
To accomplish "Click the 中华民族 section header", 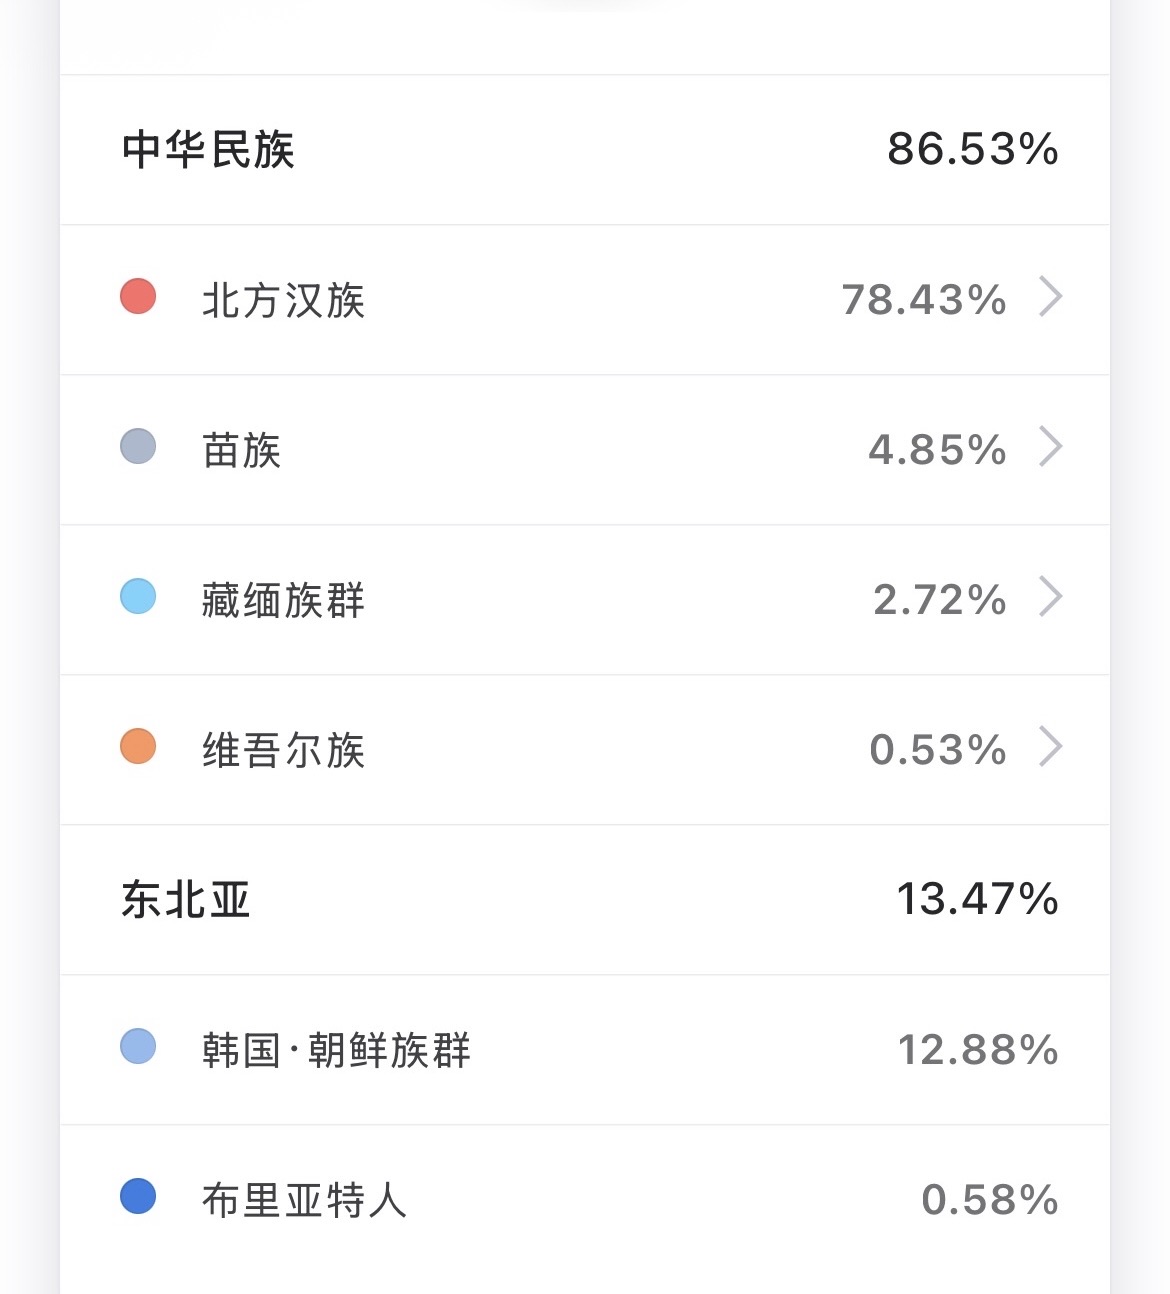I will pos(208,150).
